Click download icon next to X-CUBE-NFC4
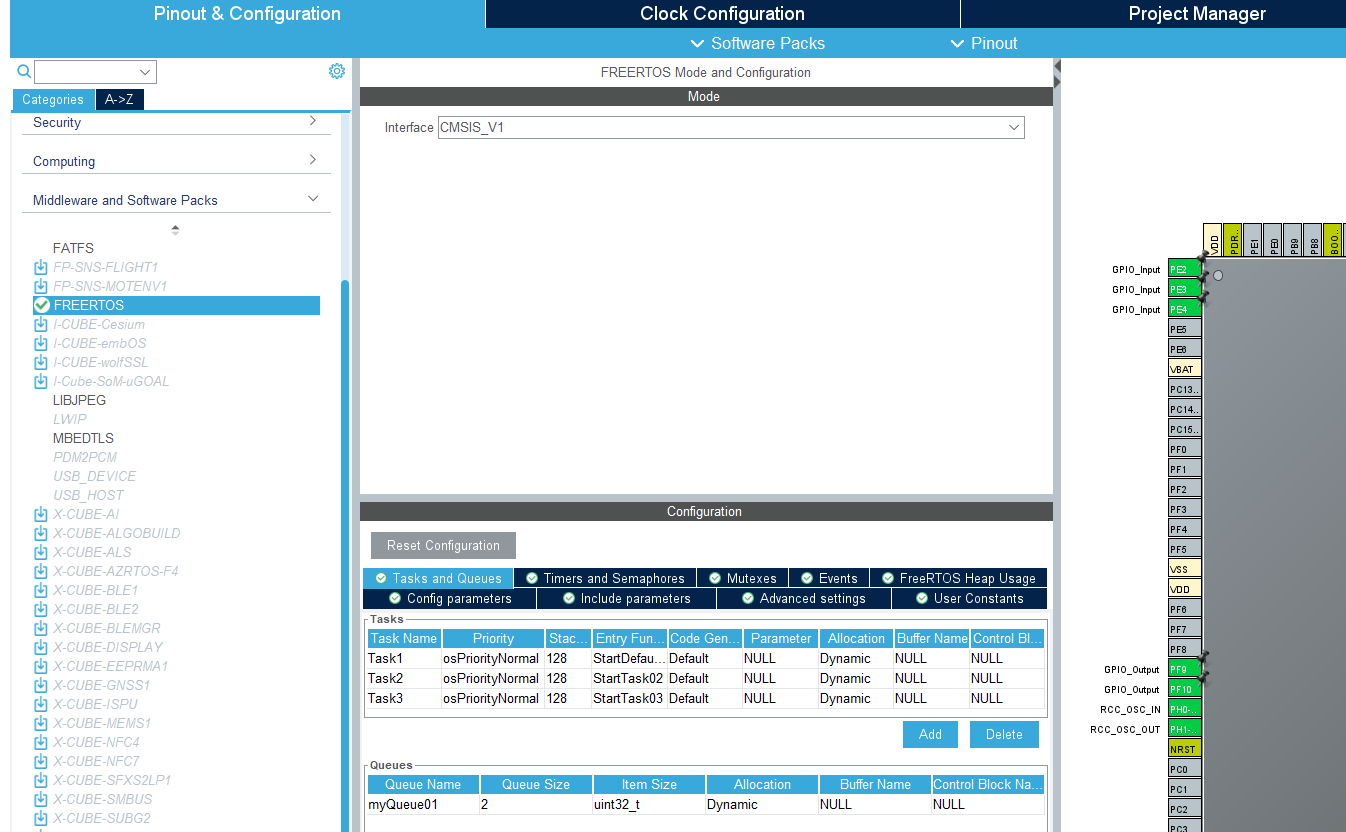The height and width of the screenshot is (832, 1346). [x=41, y=742]
